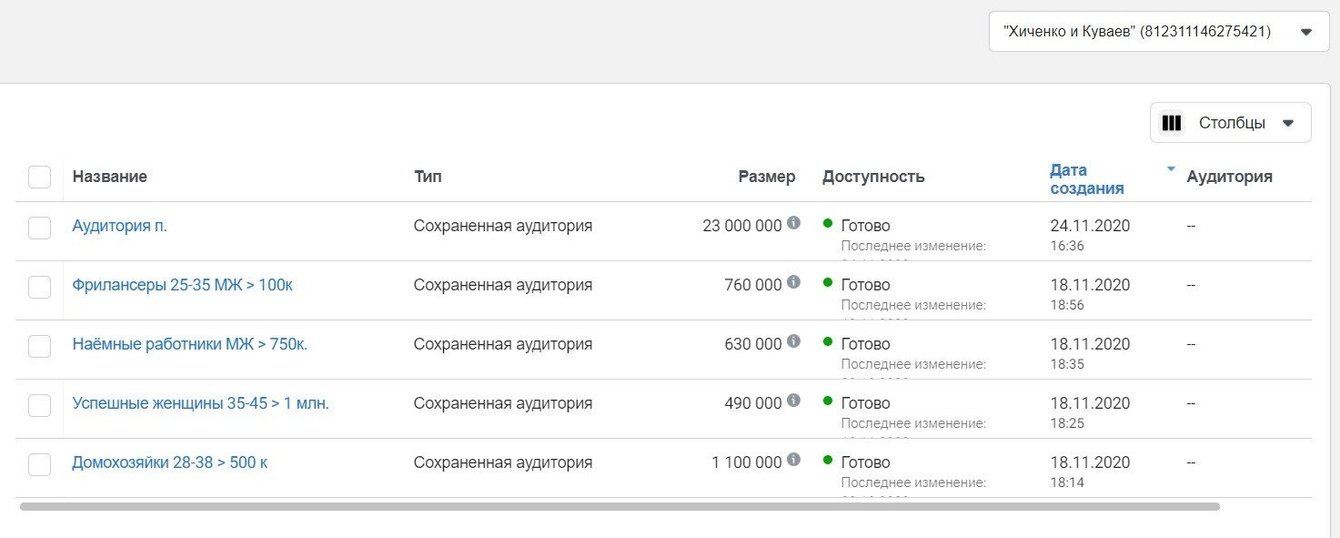
Task: Click info icon beside 490 000 size
Action: 794,400
